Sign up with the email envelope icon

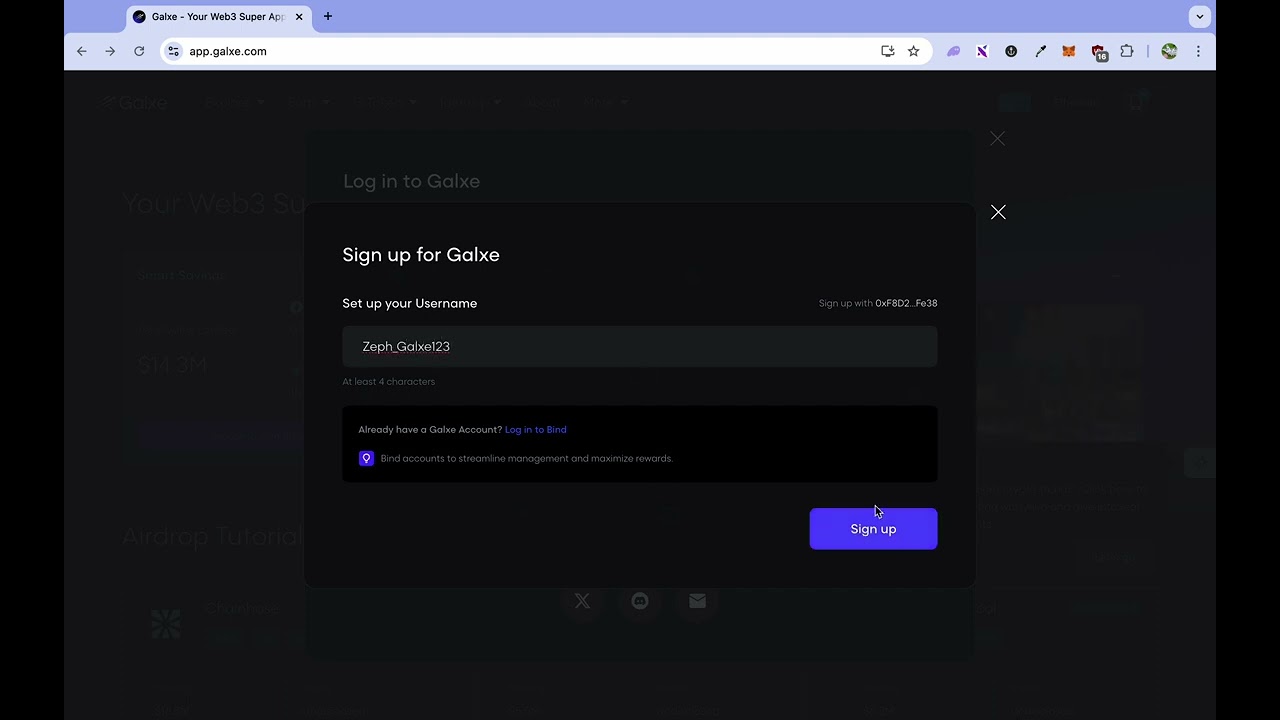(697, 601)
